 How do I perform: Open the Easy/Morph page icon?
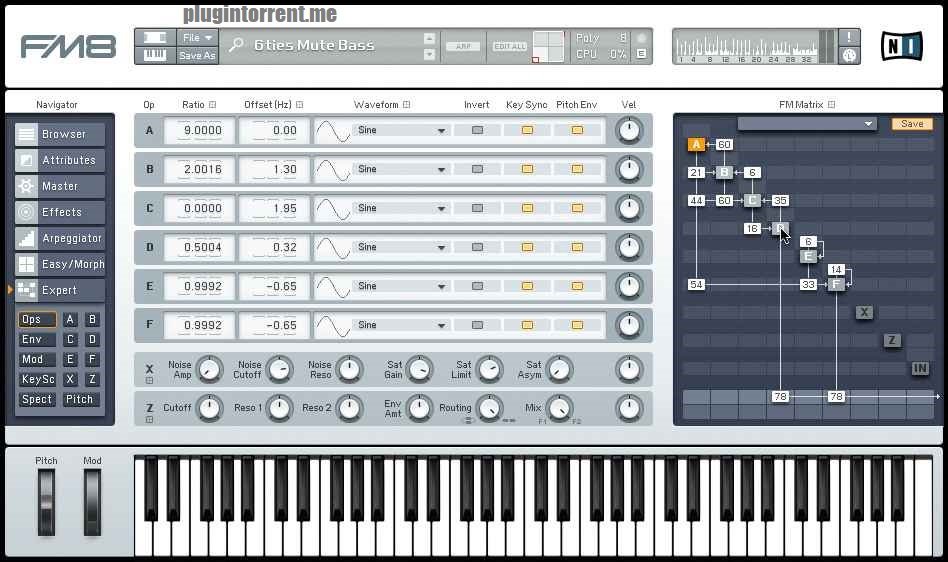tap(26, 264)
